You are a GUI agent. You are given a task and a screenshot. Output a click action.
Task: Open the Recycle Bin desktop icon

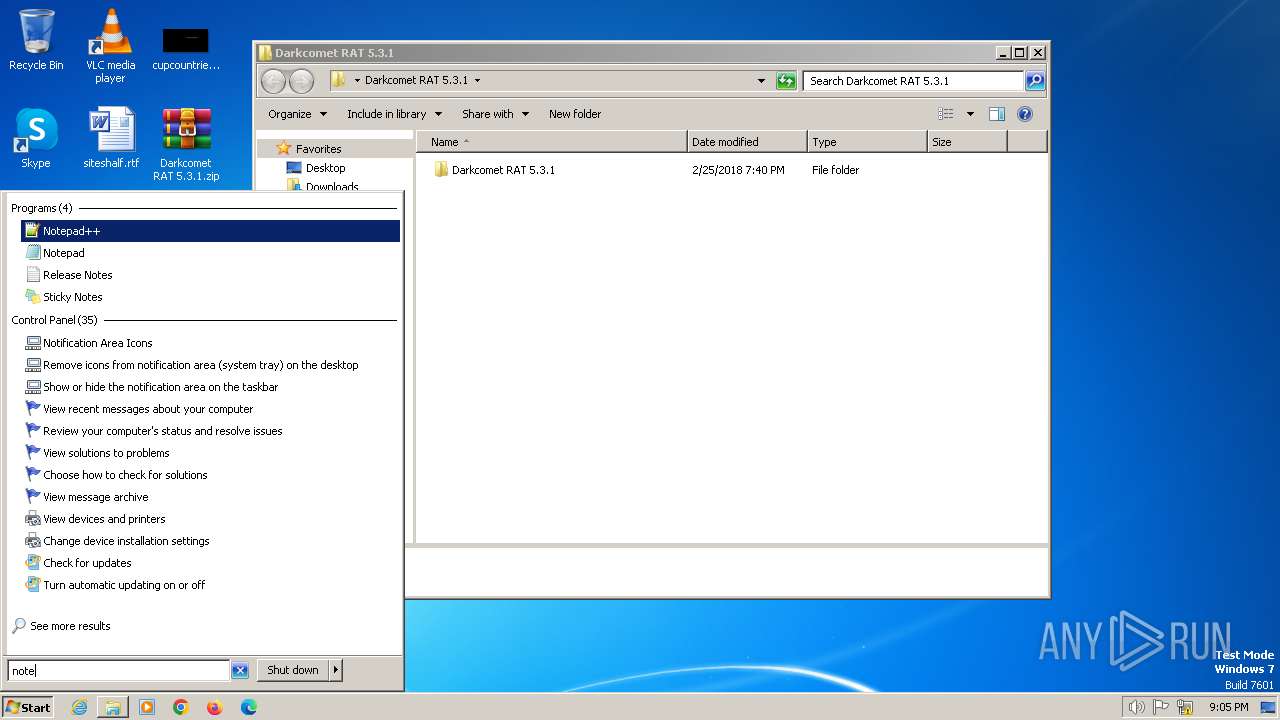coord(36,40)
